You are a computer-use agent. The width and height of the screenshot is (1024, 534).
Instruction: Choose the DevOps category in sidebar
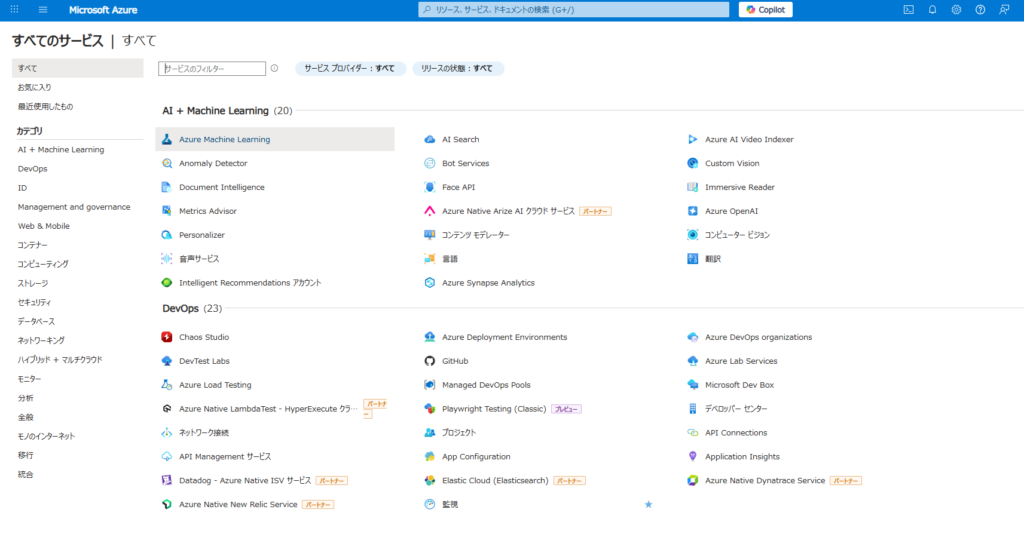(x=33, y=168)
